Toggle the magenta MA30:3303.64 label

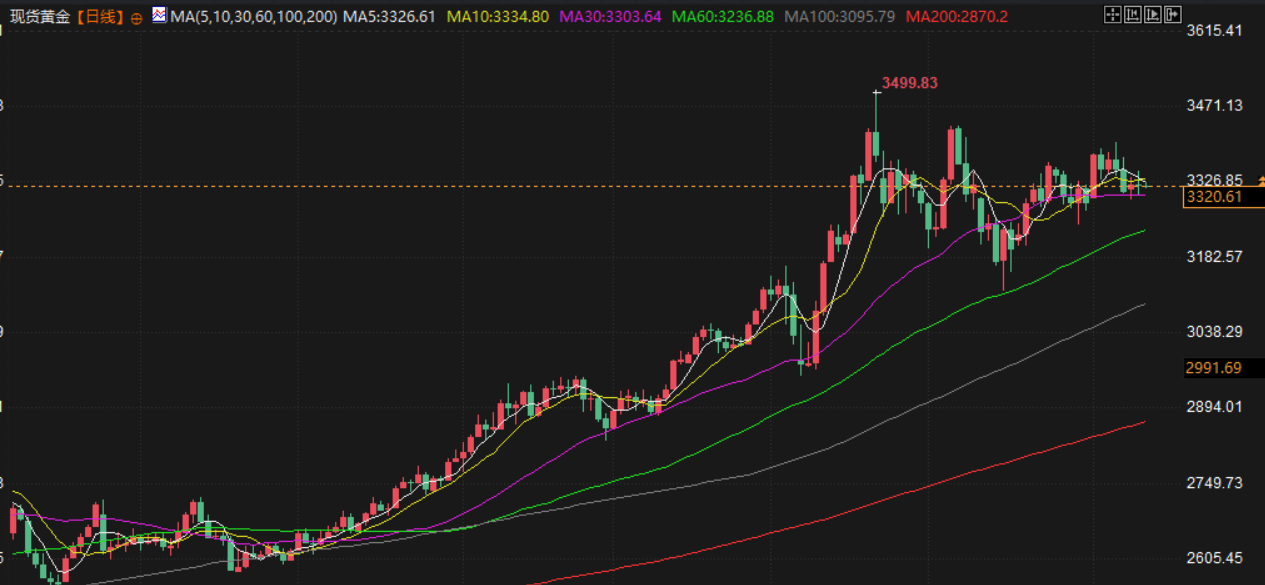click(610, 17)
